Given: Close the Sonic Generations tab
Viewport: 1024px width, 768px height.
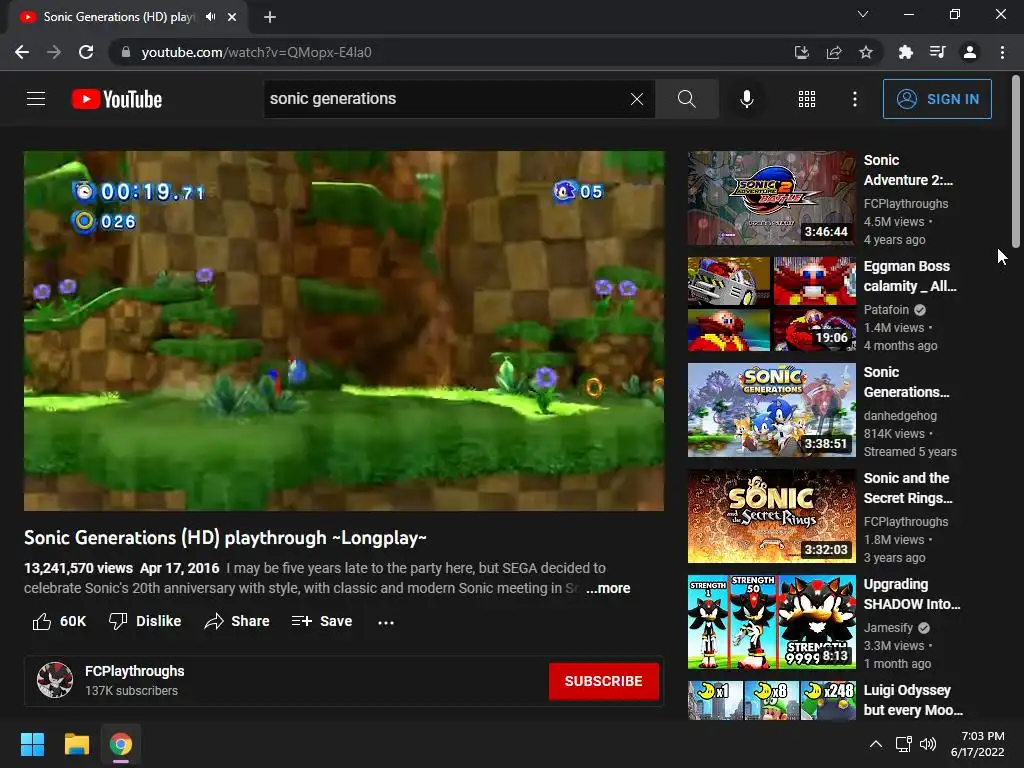Looking at the screenshot, I should click(x=232, y=17).
